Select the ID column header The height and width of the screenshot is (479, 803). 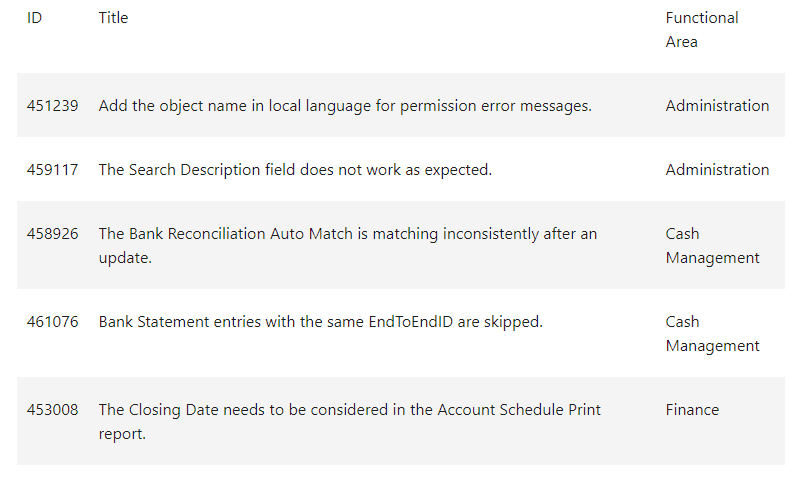(34, 18)
